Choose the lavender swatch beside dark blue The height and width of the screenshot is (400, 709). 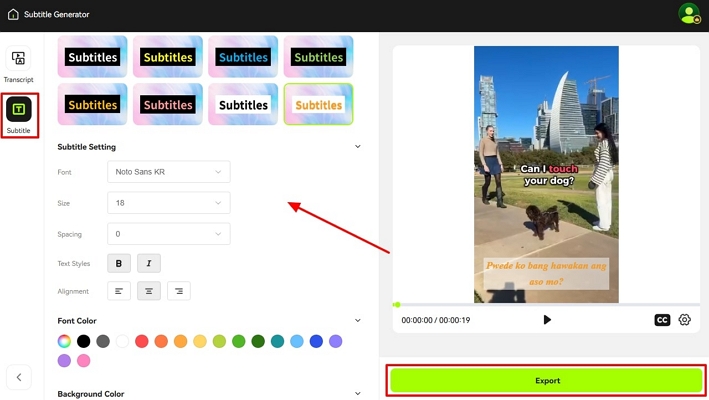pyautogui.click(x=336, y=341)
